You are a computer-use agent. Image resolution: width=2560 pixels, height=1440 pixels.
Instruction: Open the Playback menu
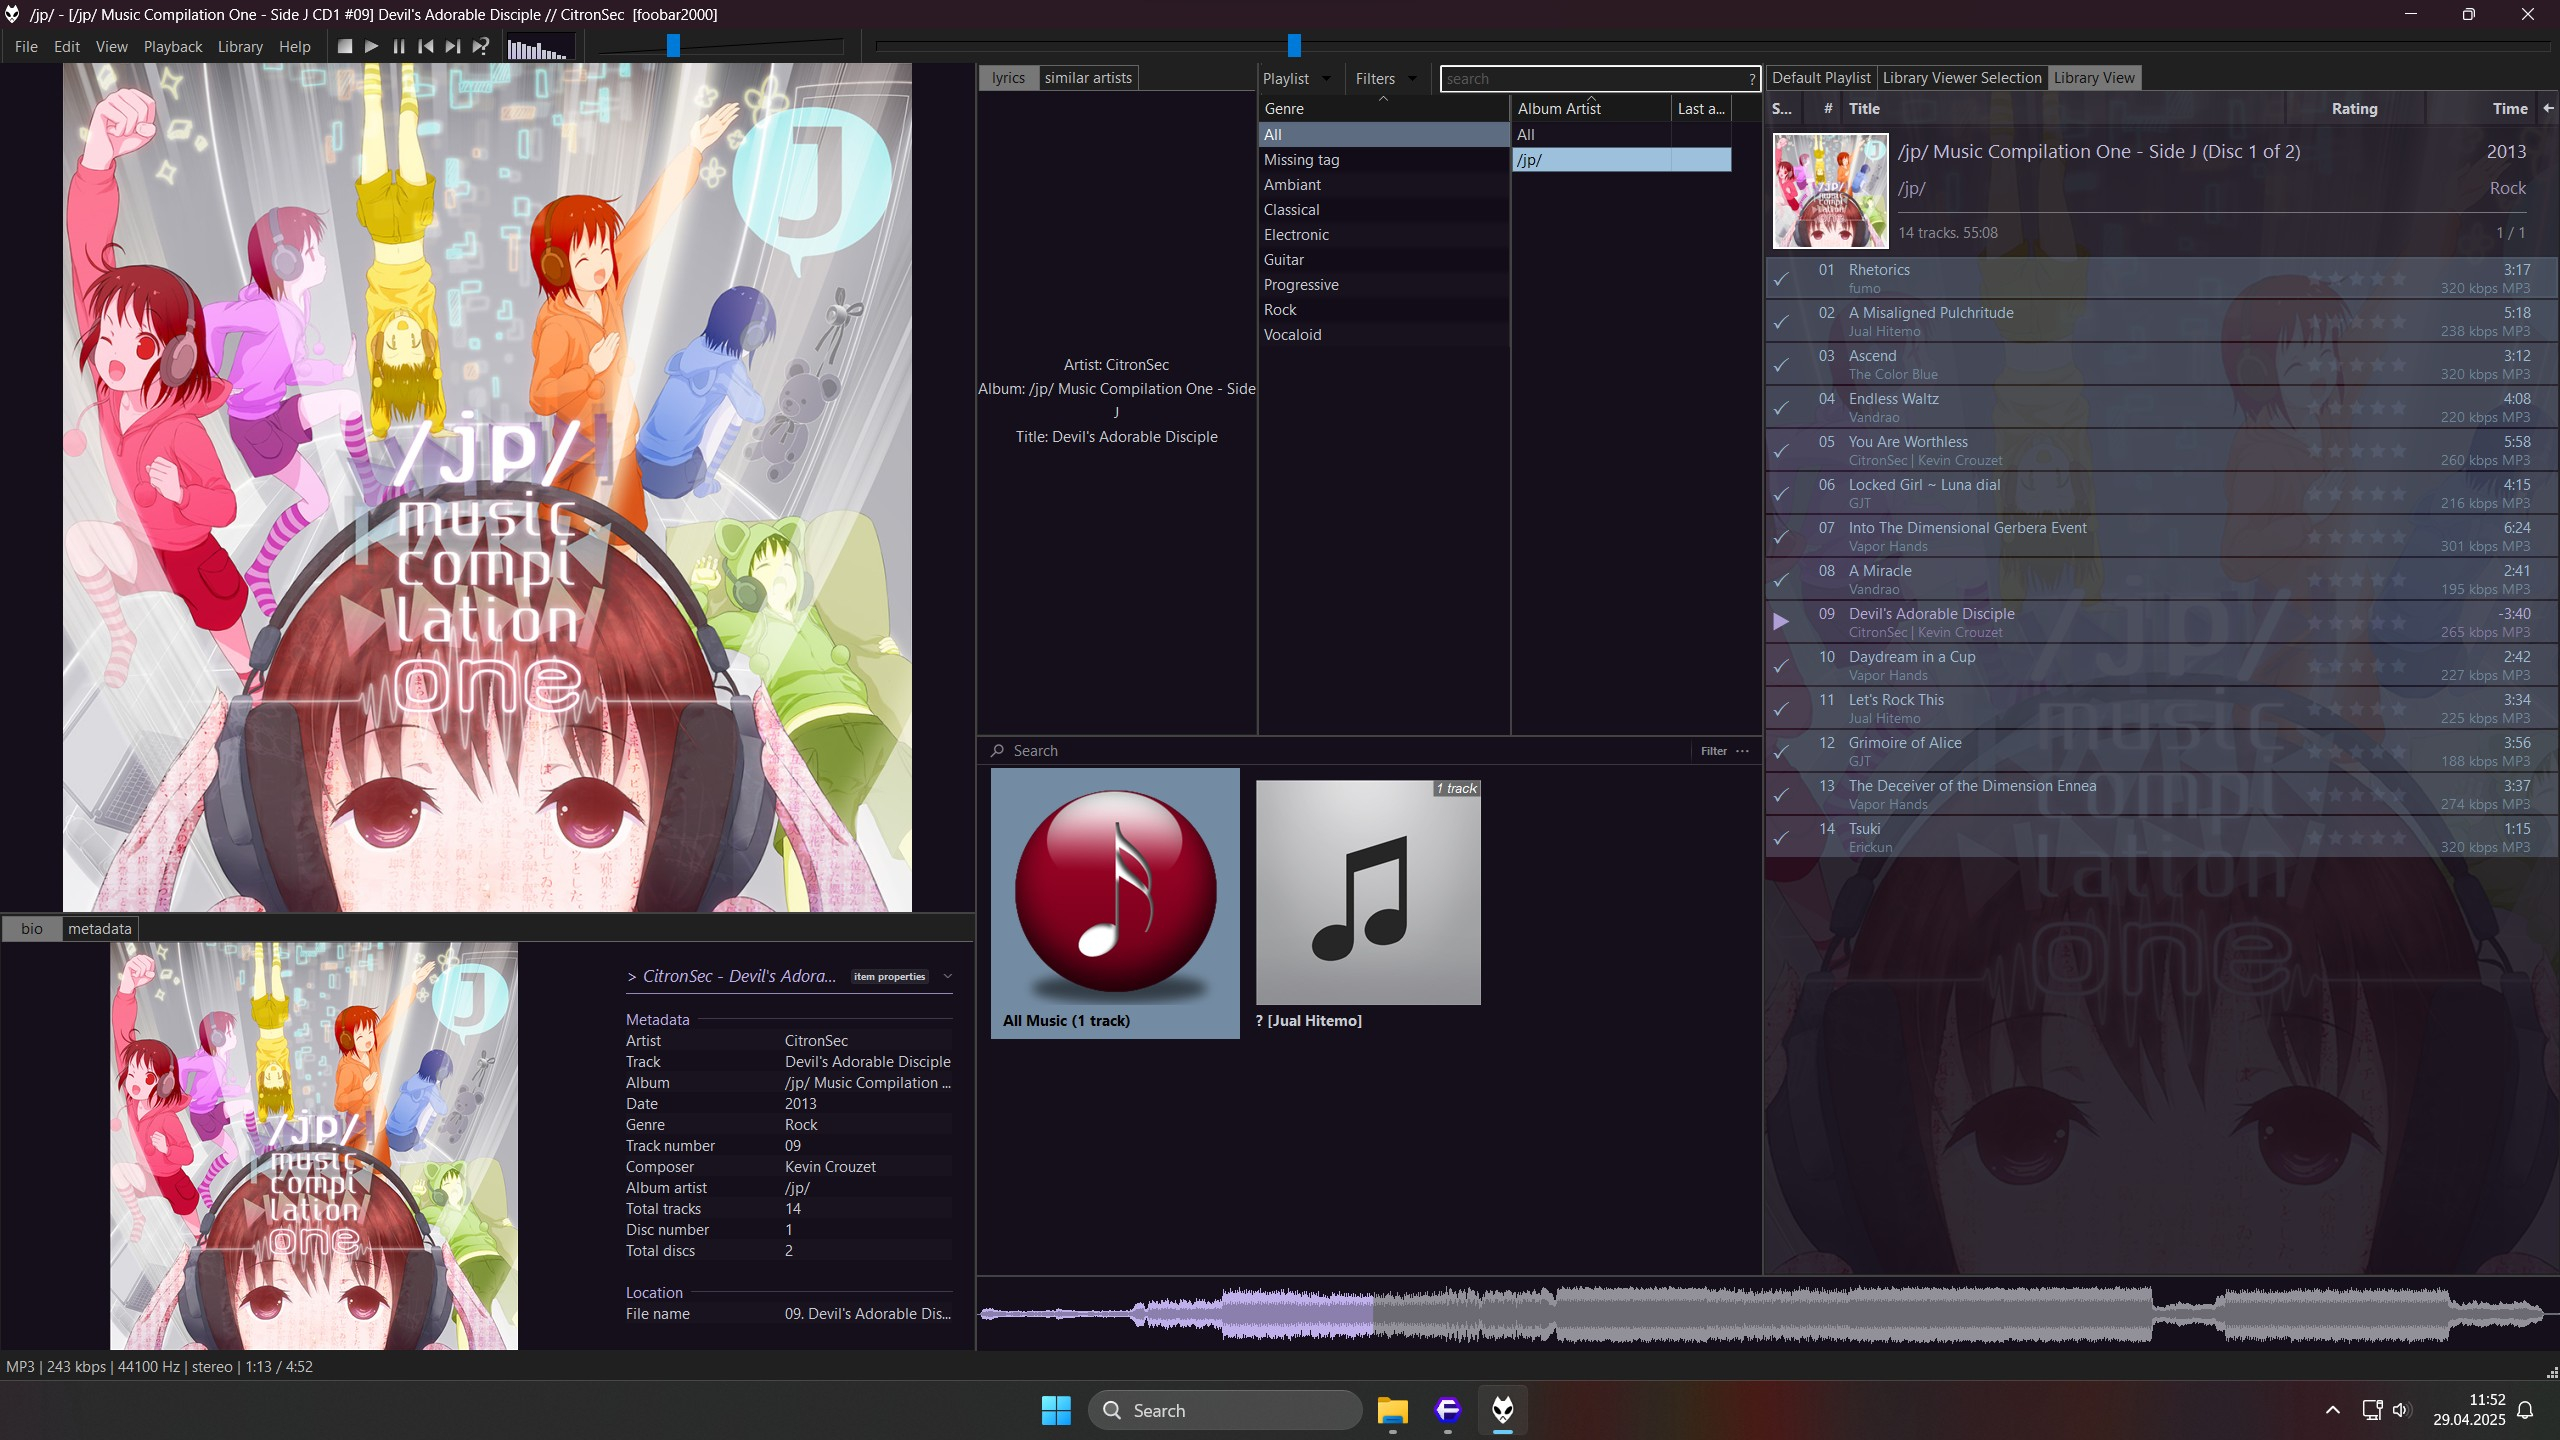point(173,46)
